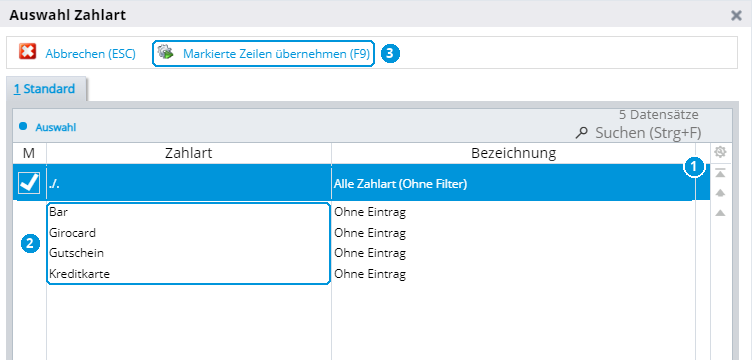The height and width of the screenshot is (360, 752).
Task: Click Markierte Zeilen übernehmen (F9)
Action: 276,54
